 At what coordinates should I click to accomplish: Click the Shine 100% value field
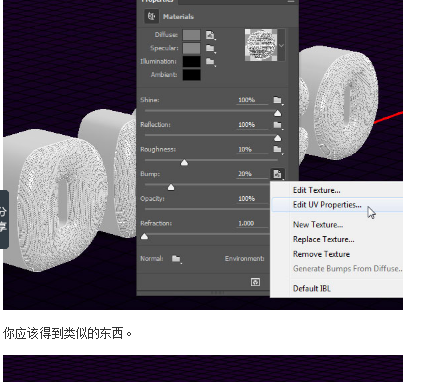[252, 100]
